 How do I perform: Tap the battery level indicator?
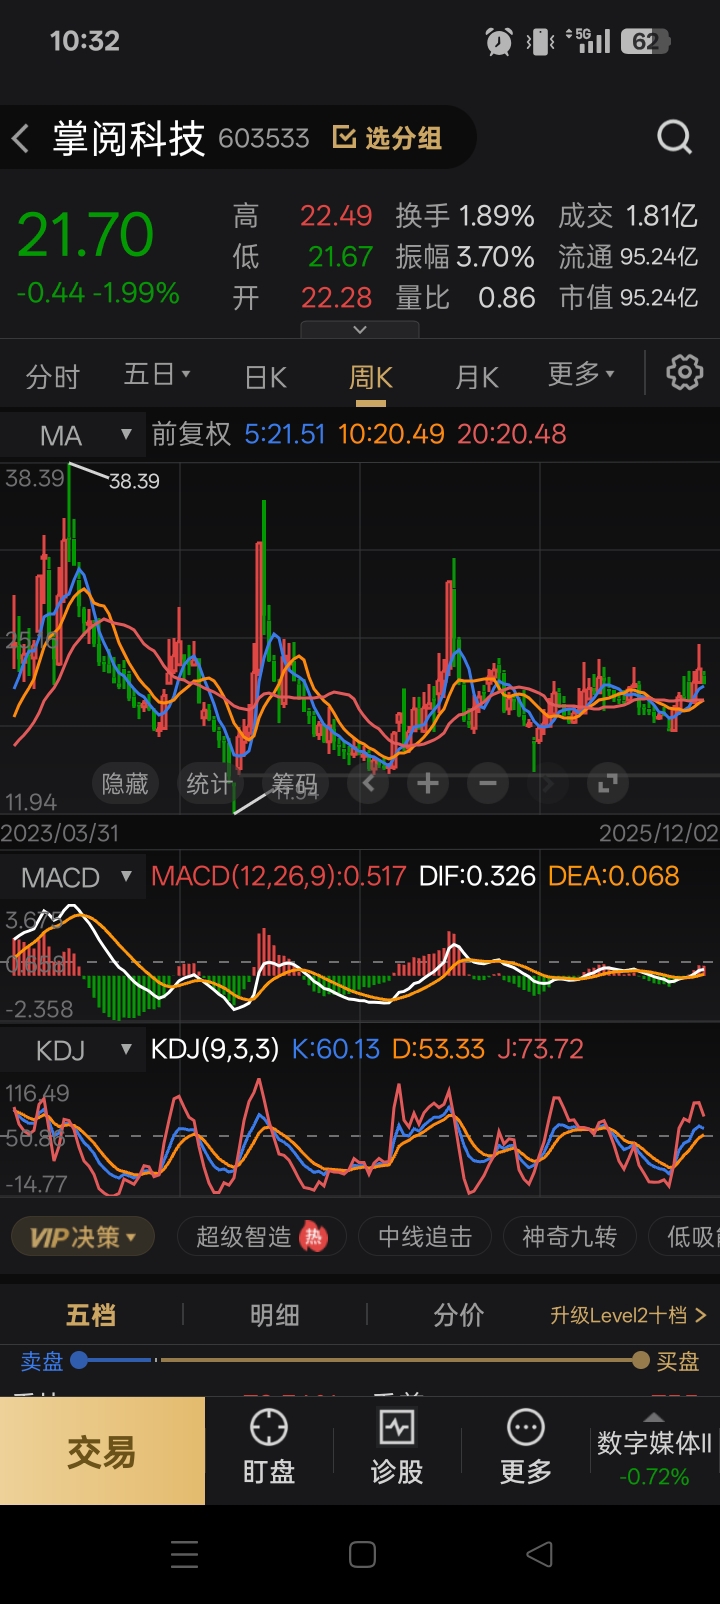645,41
